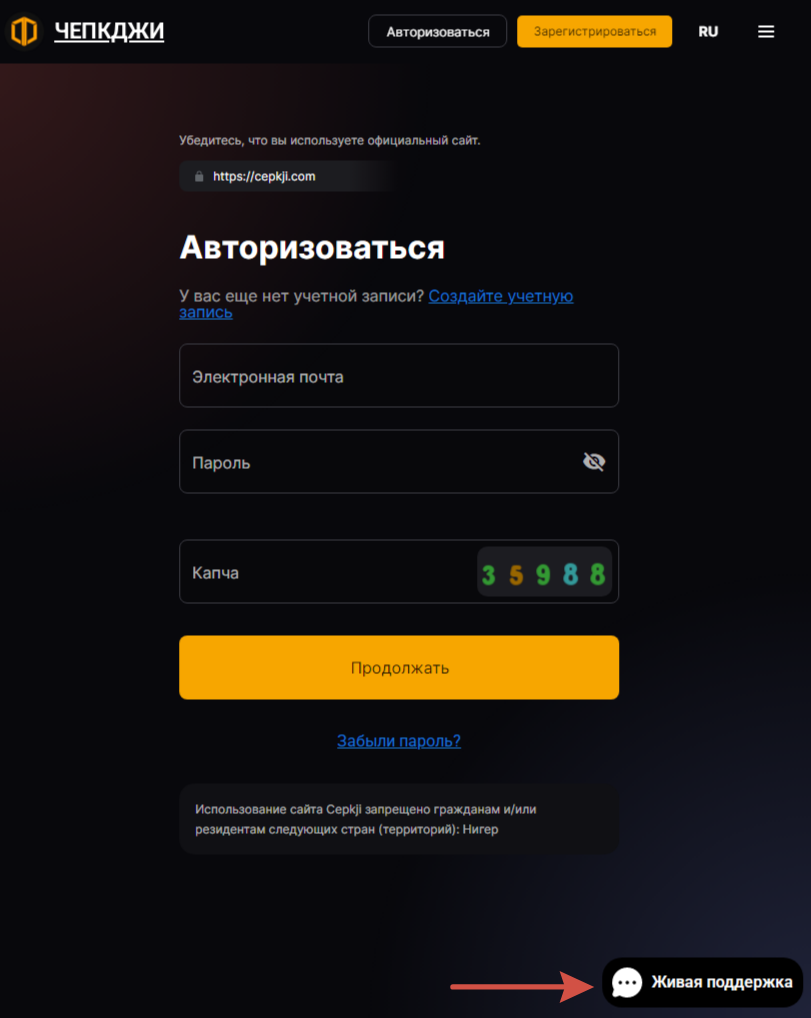Viewport: 811px width, 1018px height.
Task: Click the chat bubble icon for live support
Action: pos(627,982)
